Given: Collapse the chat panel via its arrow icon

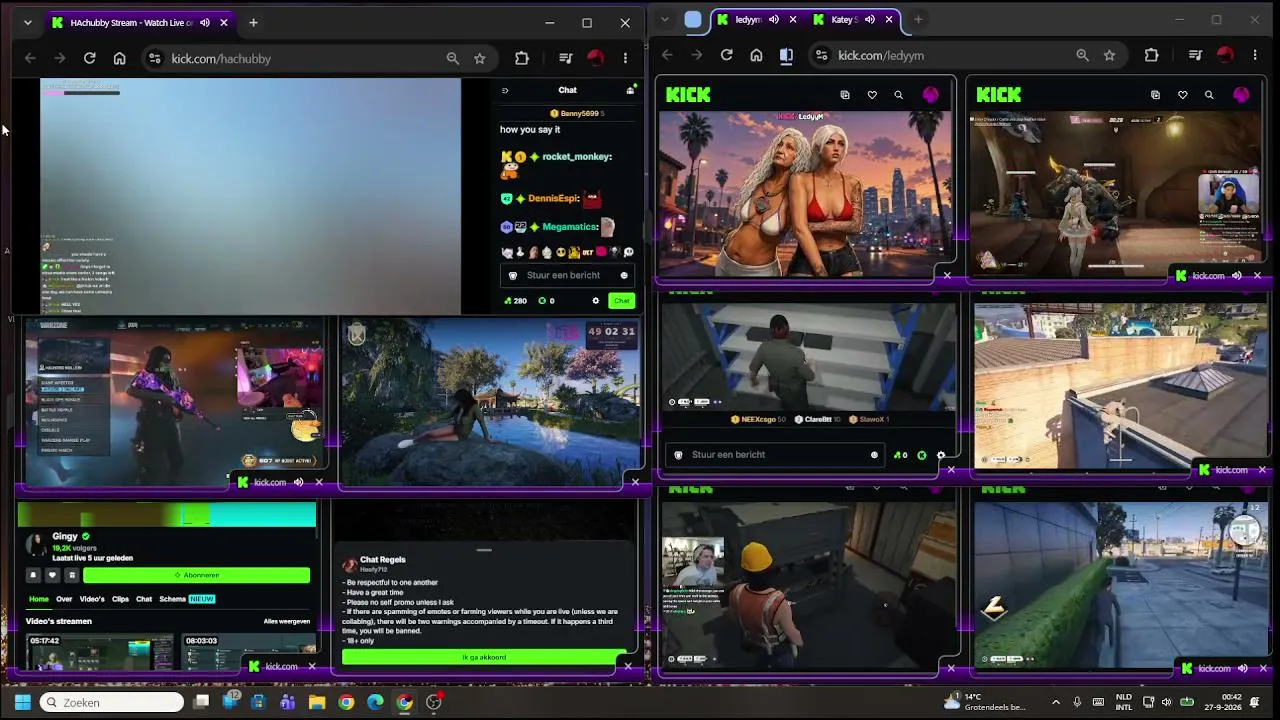Looking at the screenshot, I should pyautogui.click(x=505, y=90).
